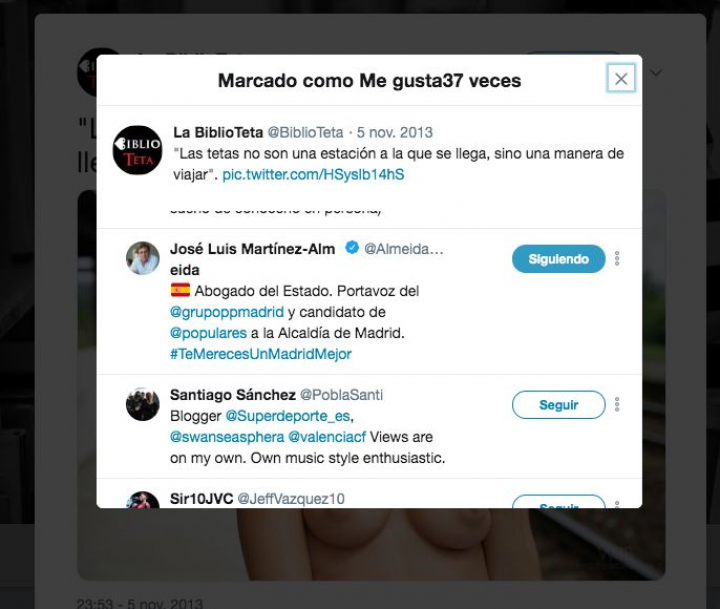Viewport: 720px width, 609px height.
Task: Open more options menu for Santiago Sánchez
Action: coord(617,405)
